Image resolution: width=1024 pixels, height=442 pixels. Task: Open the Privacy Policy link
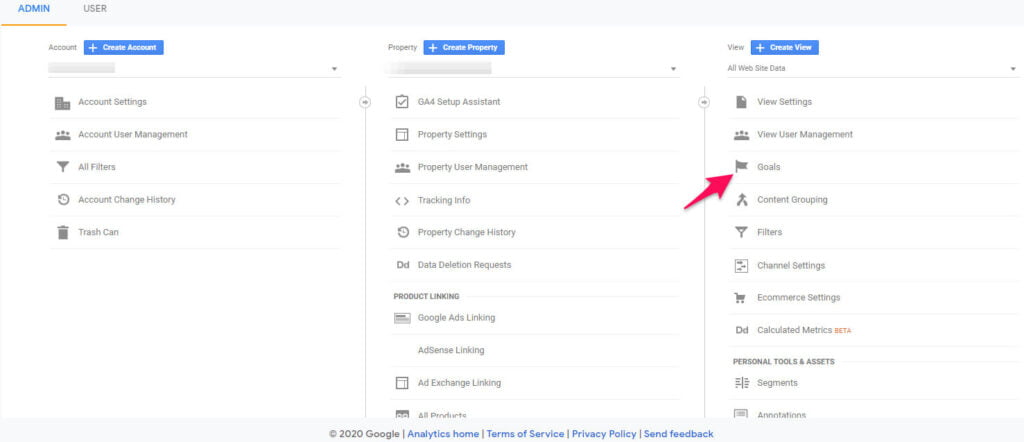[x=604, y=434]
